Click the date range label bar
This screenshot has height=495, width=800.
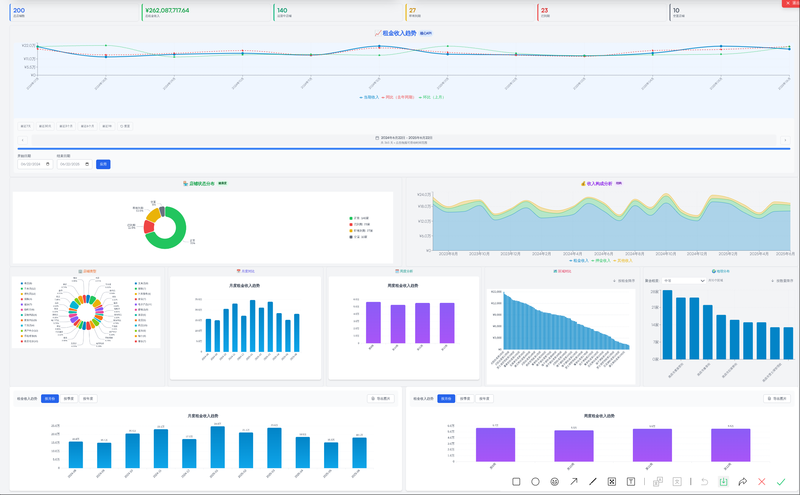click(x=404, y=140)
